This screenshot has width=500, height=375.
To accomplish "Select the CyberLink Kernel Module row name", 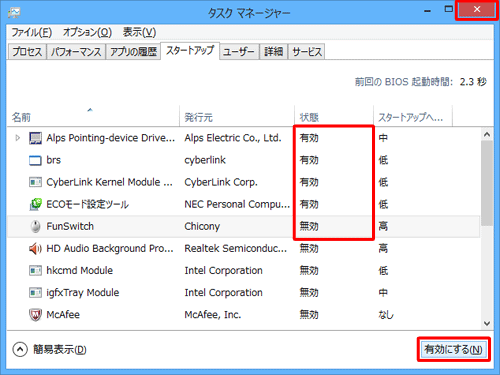I will pos(109,182).
